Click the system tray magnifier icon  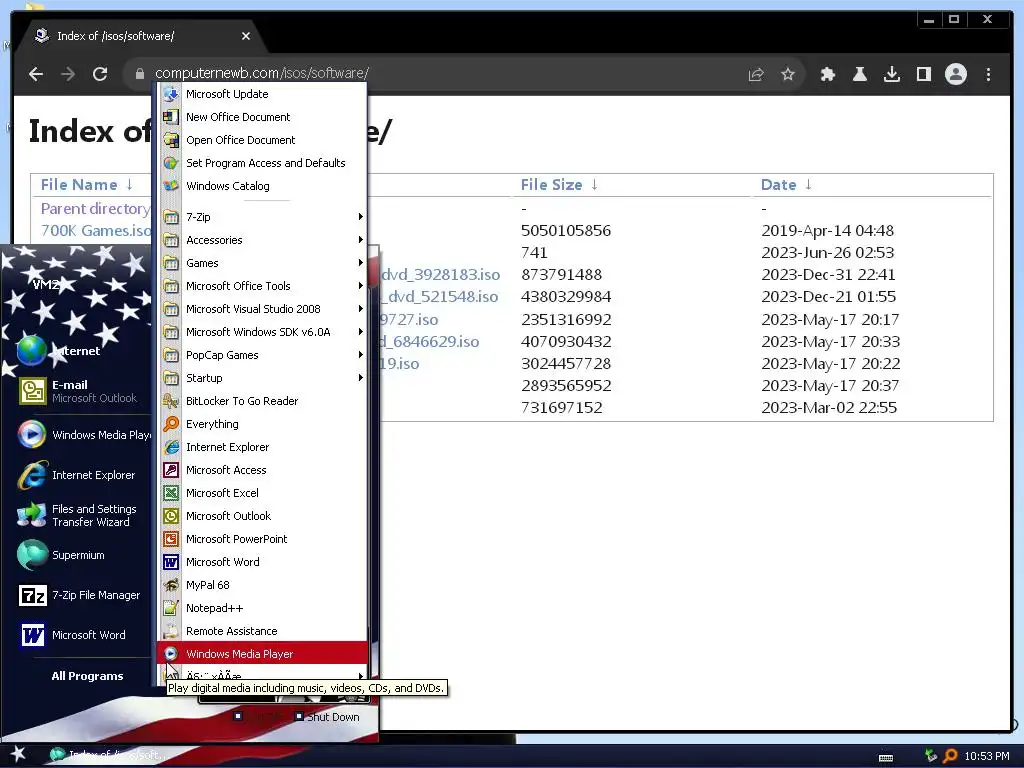tap(950, 756)
